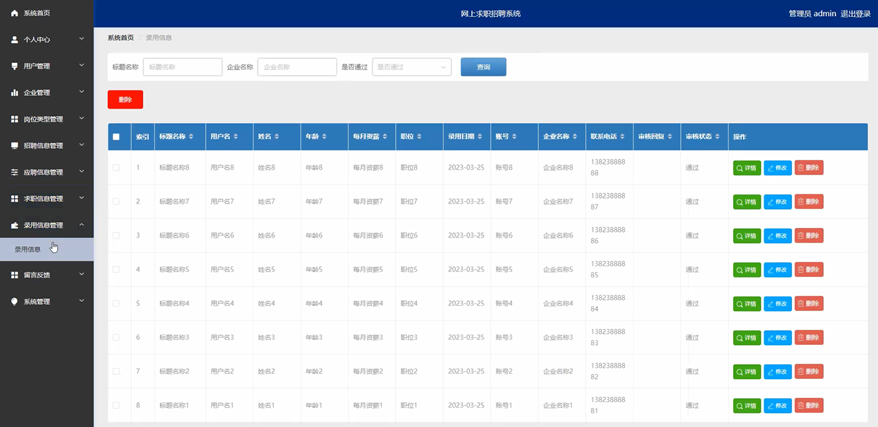Open the 系统首页 sidebar item
This screenshot has height=427, width=878.
[x=46, y=13]
